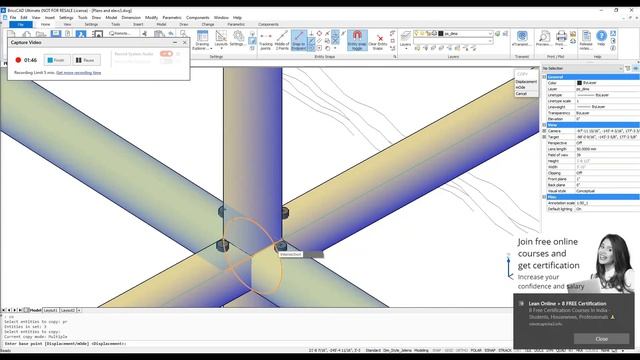This screenshot has width=640, height=360.
Task: Open the Drawing Explorer icon
Action: point(202,40)
